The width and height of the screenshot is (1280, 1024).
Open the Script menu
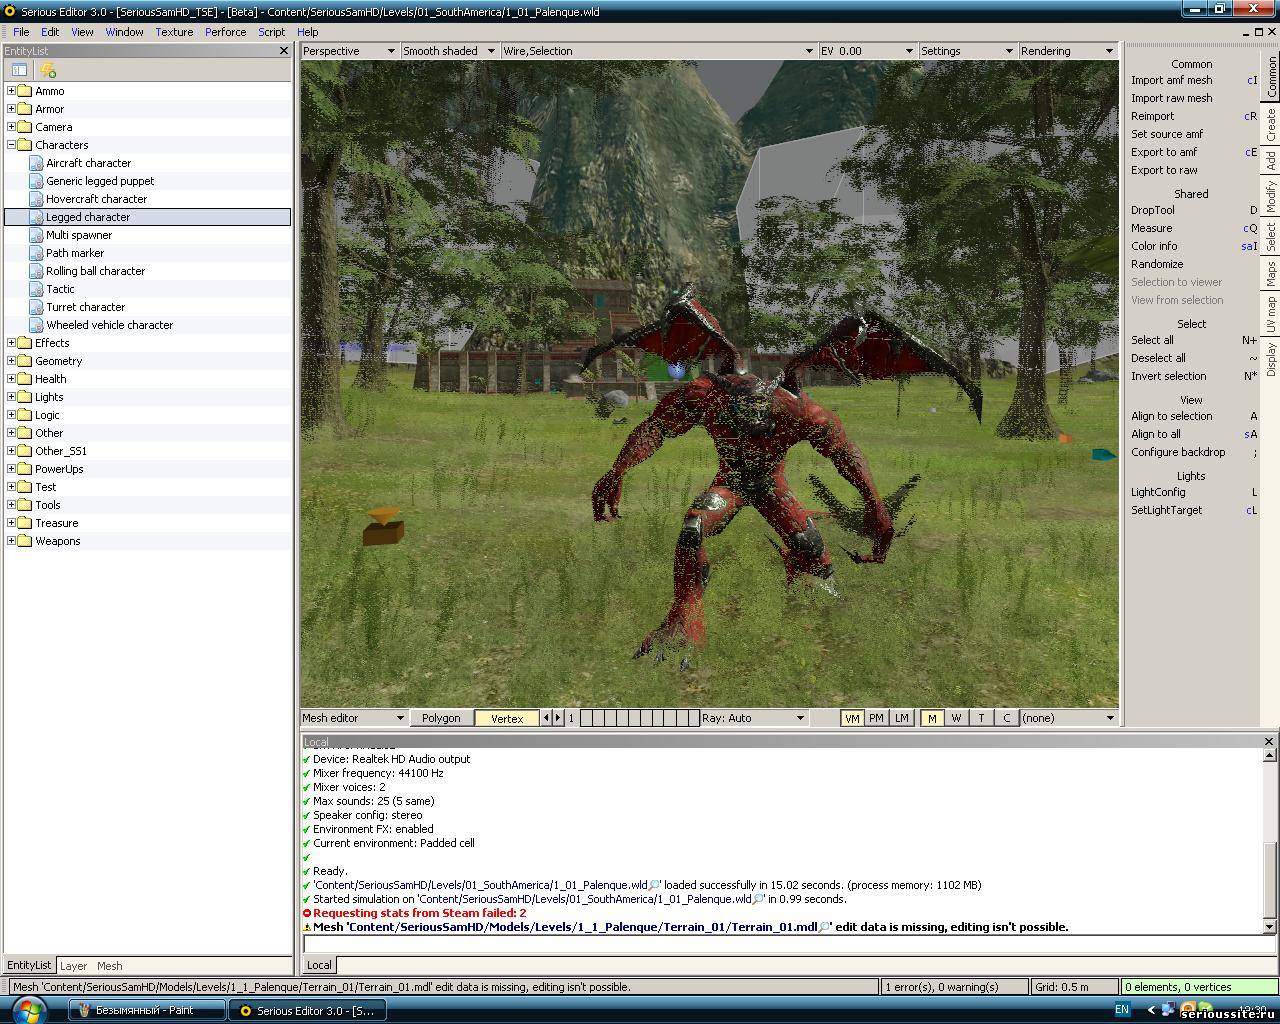[272, 32]
